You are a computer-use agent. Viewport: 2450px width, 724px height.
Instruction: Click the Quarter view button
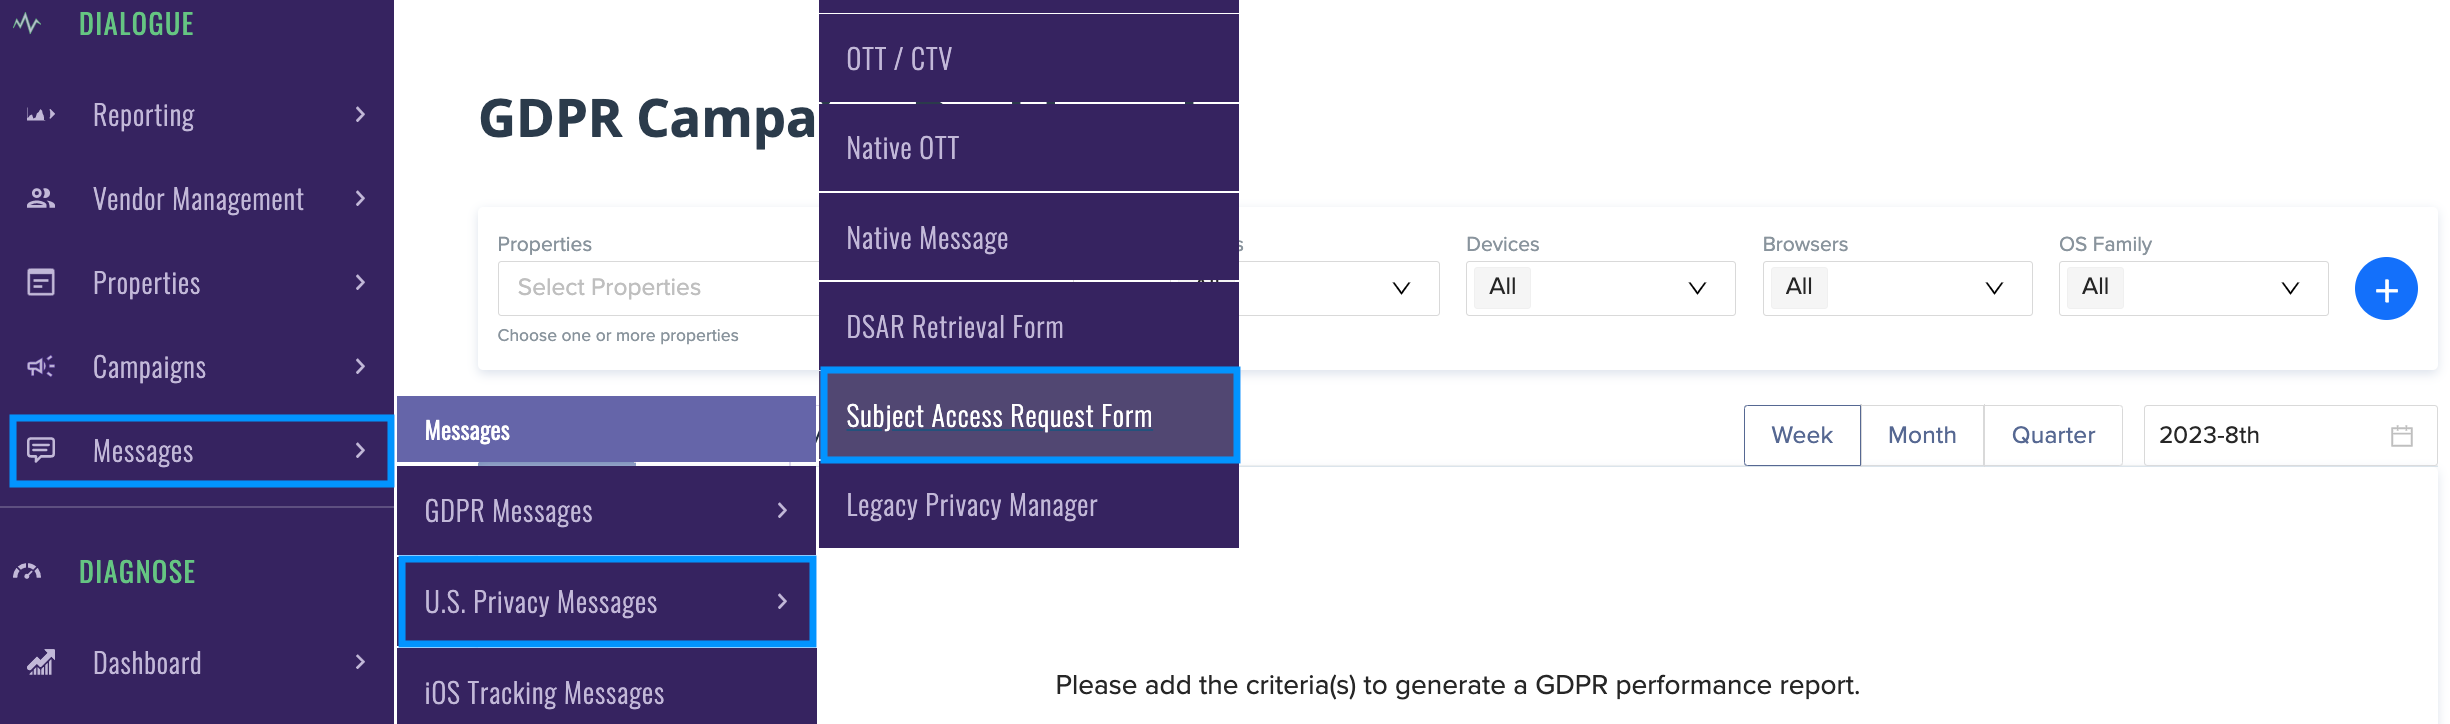point(2052,435)
